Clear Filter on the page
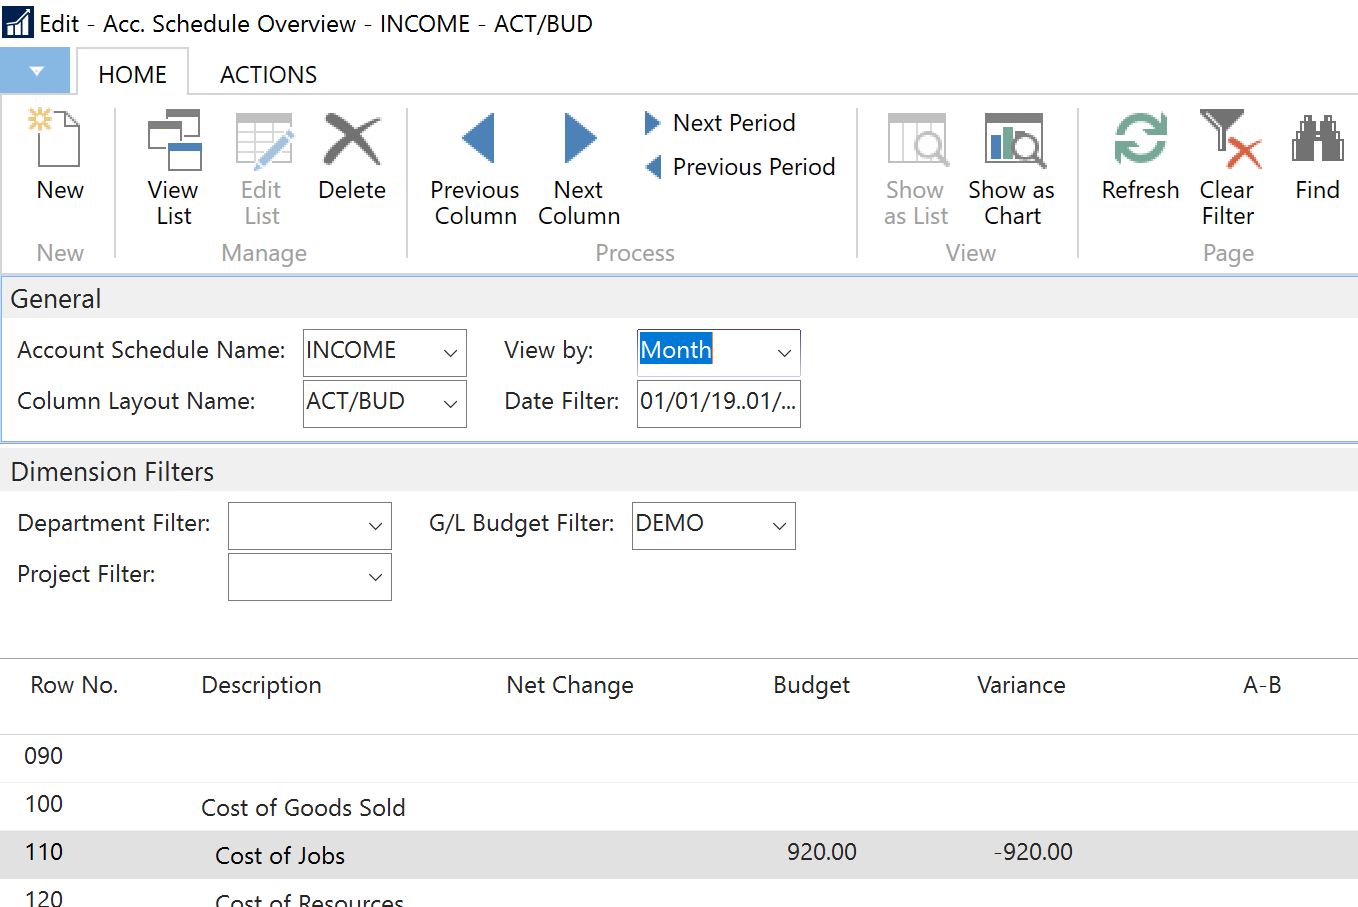This screenshot has height=907, width=1358. pos(1227,166)
